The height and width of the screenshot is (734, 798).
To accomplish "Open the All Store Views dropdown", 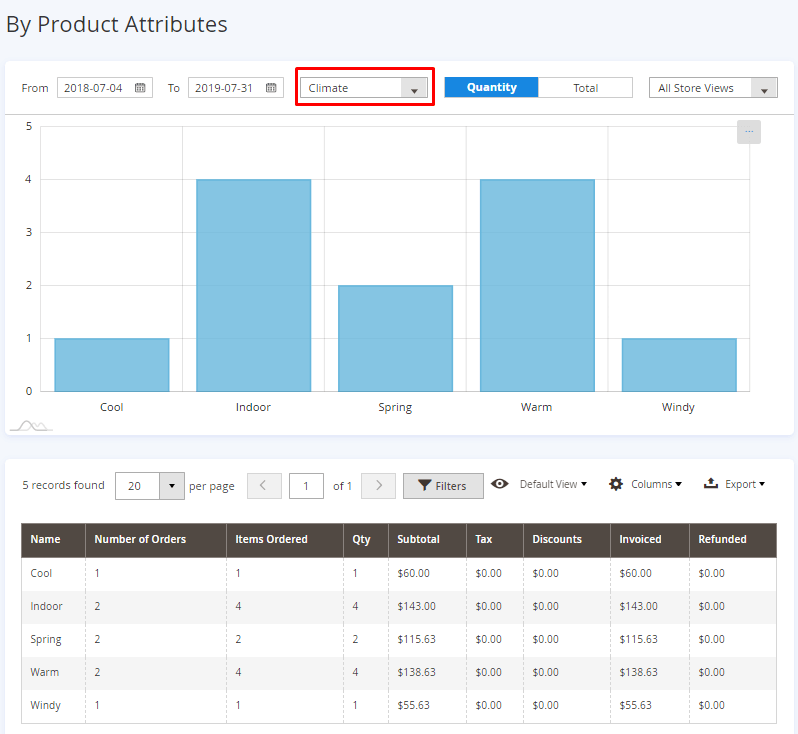I will coord(713,88).
